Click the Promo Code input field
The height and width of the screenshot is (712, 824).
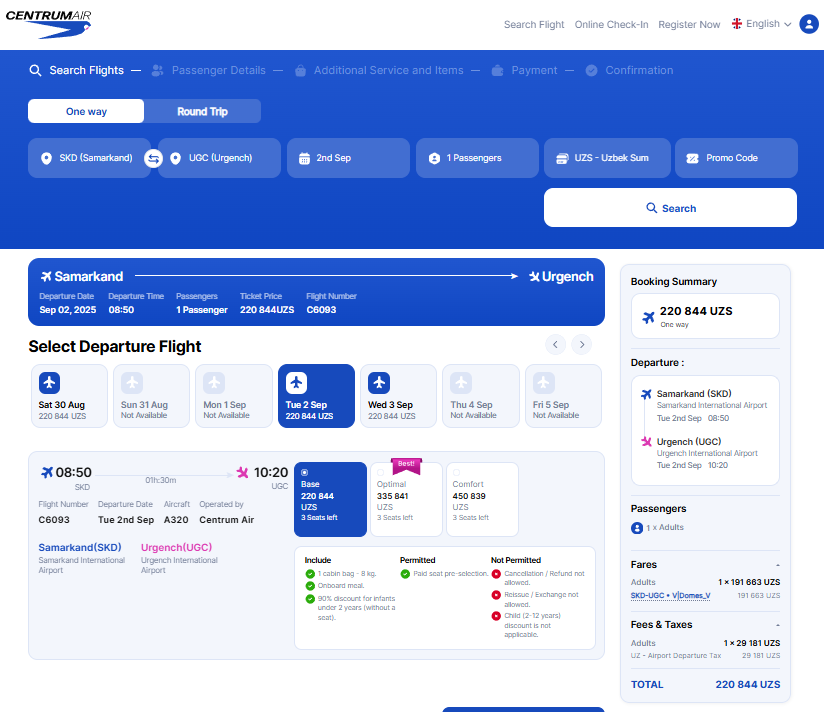click(736, 158)
